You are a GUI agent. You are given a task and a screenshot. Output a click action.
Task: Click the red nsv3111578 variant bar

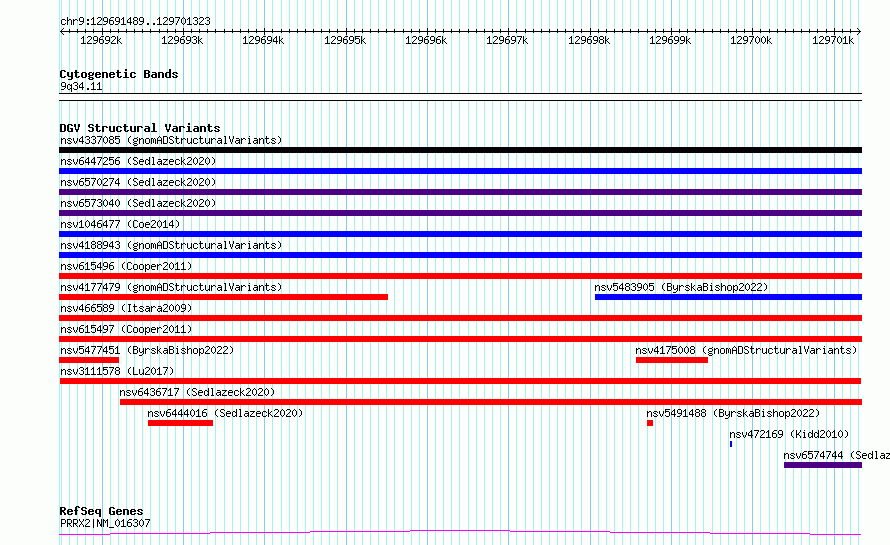(x=460, y=381)
